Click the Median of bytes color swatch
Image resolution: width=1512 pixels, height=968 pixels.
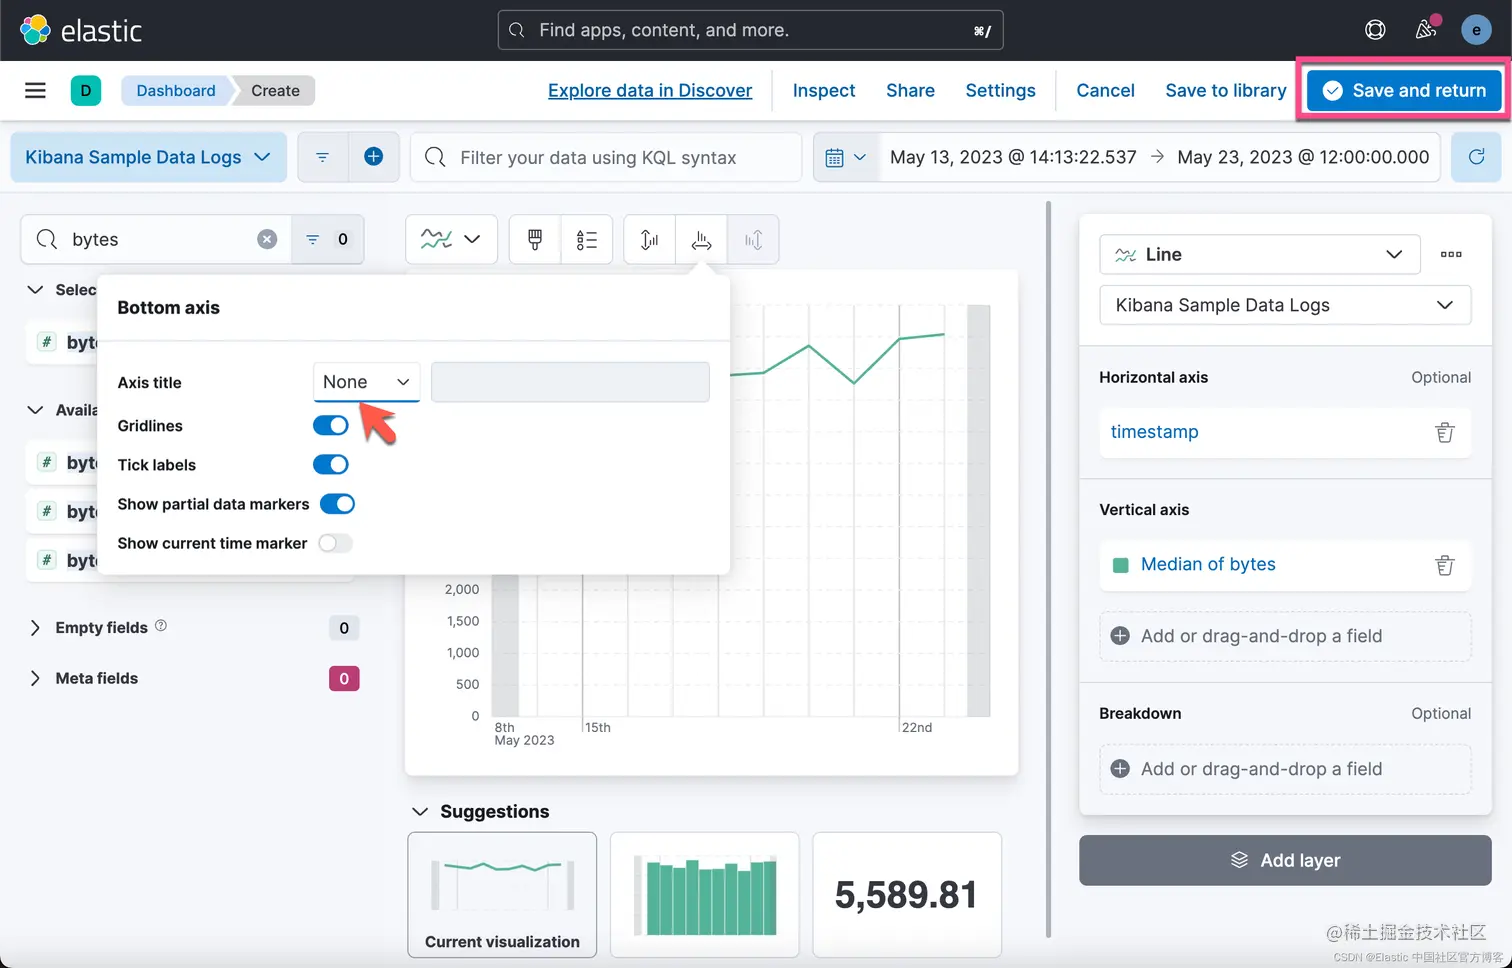click(1121, 566)
